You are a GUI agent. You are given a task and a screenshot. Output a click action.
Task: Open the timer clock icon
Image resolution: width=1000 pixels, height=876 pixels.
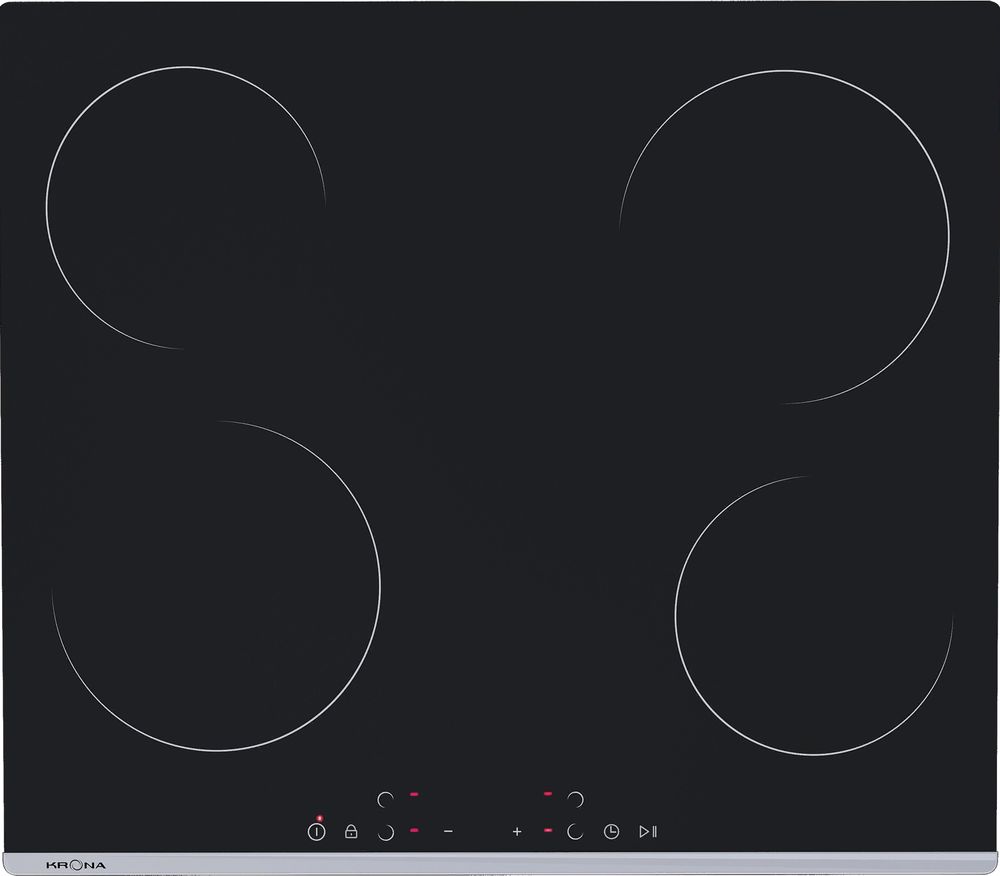coord(611,831)
